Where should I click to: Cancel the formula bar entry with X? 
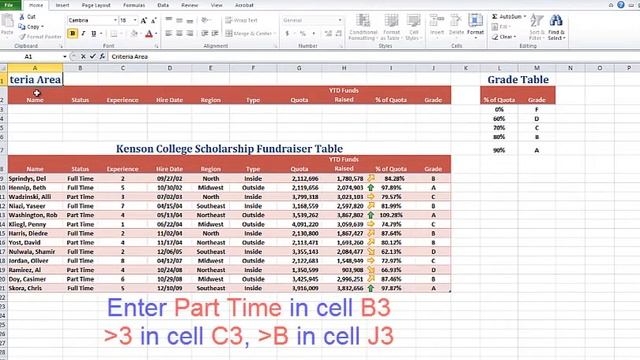click(83, 56)
